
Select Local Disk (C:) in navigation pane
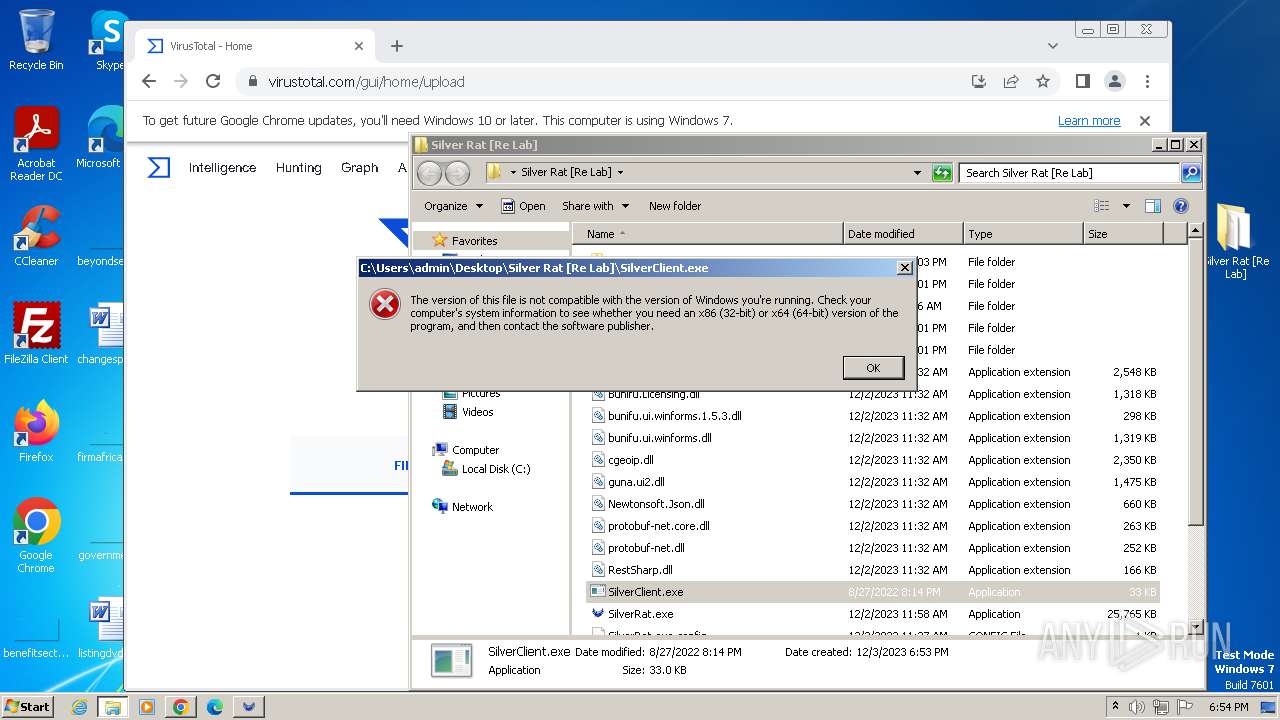click(487, 469)
